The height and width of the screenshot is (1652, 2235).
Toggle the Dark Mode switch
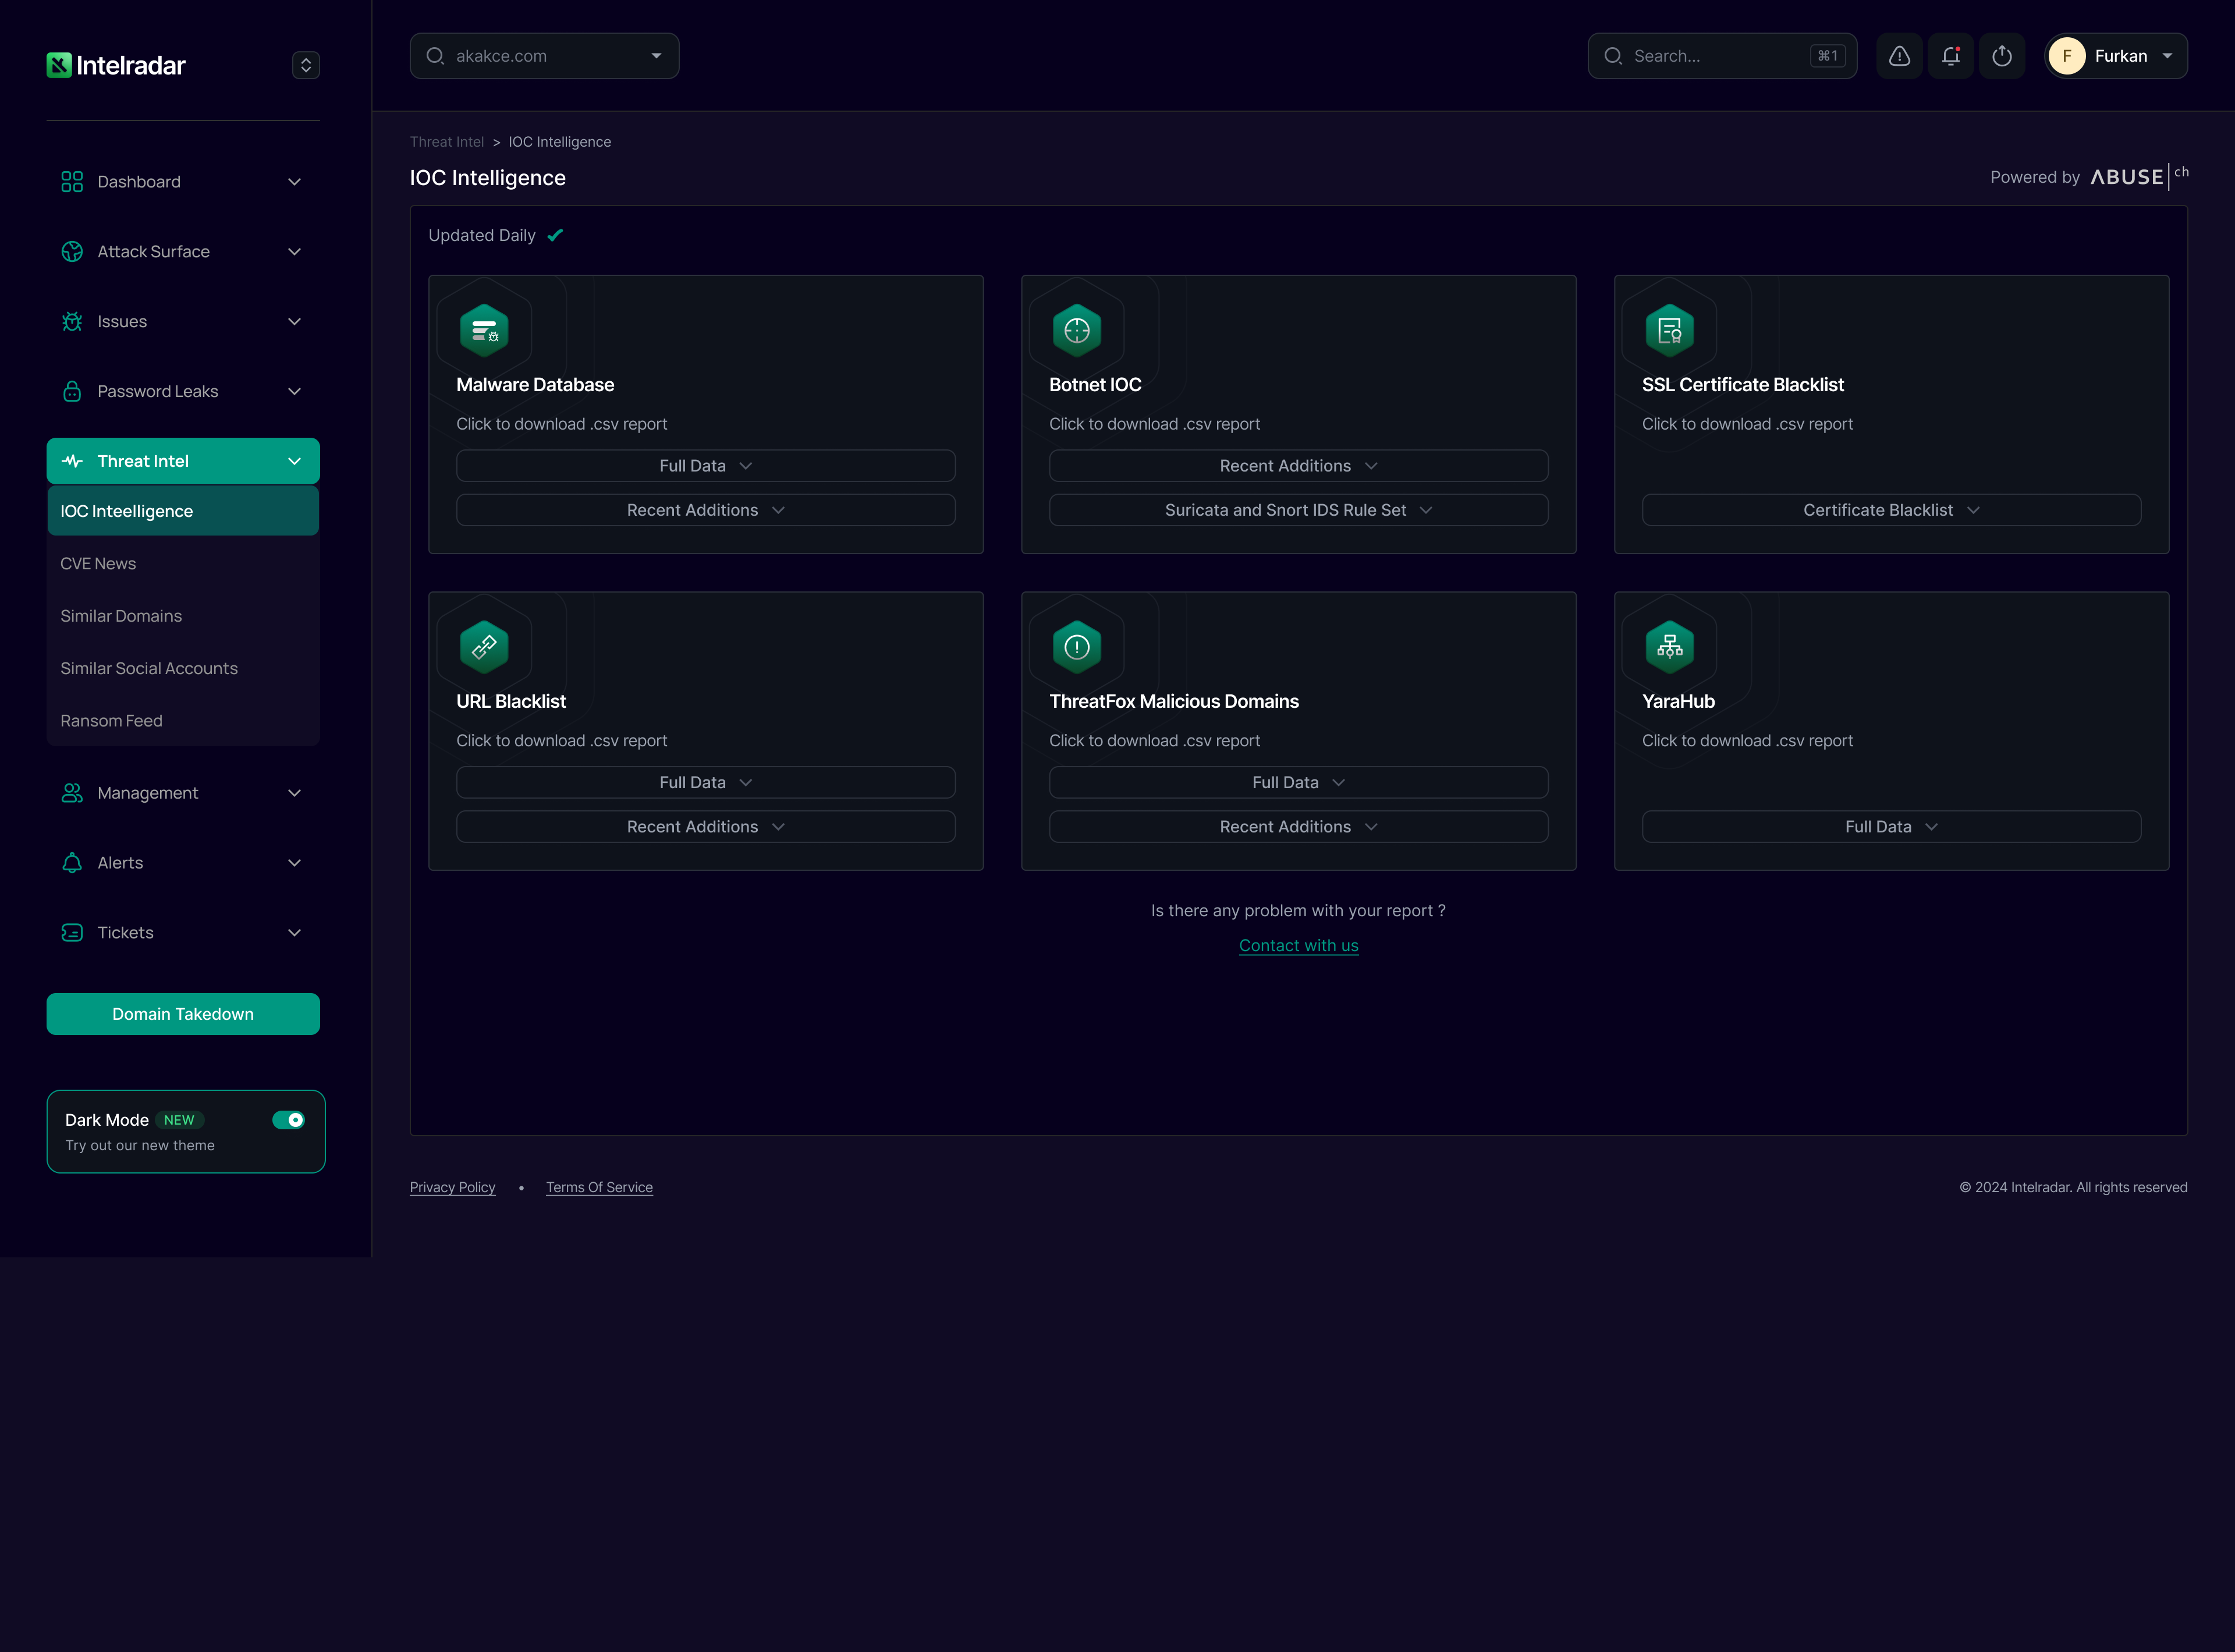pos(289,1120)
